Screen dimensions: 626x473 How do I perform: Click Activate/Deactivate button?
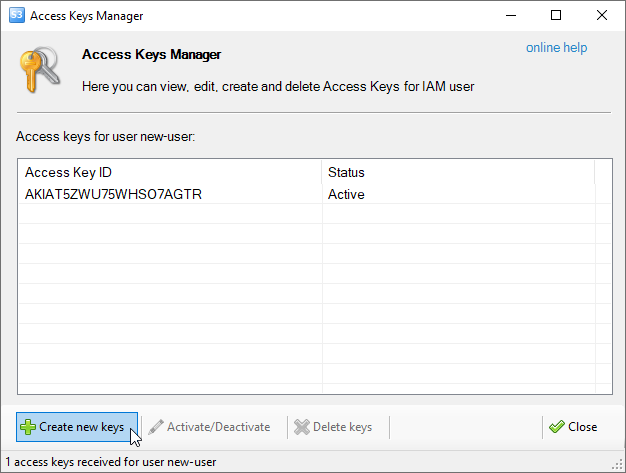coord(210,427)
